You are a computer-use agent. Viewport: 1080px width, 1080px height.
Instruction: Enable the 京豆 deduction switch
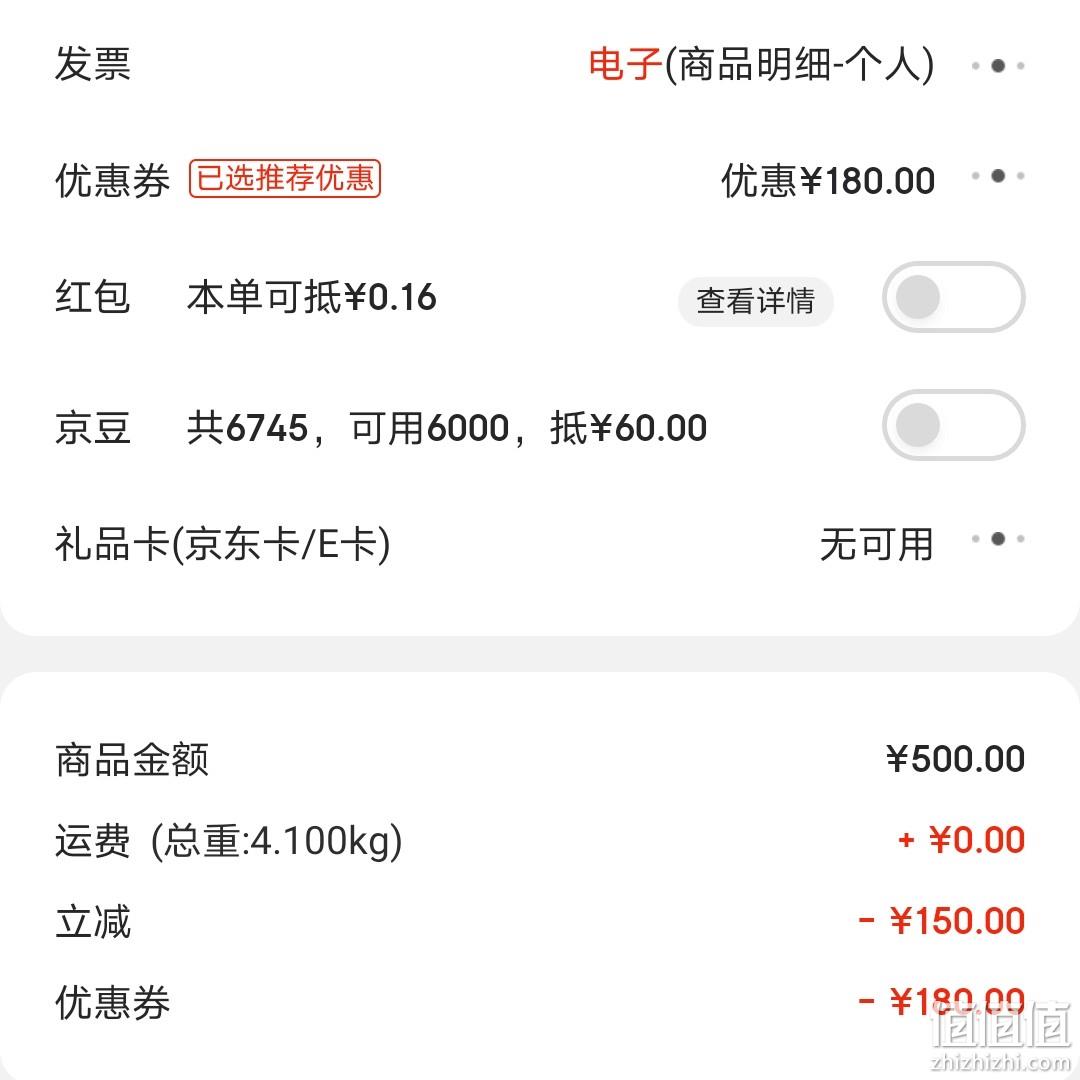[953, 425]
